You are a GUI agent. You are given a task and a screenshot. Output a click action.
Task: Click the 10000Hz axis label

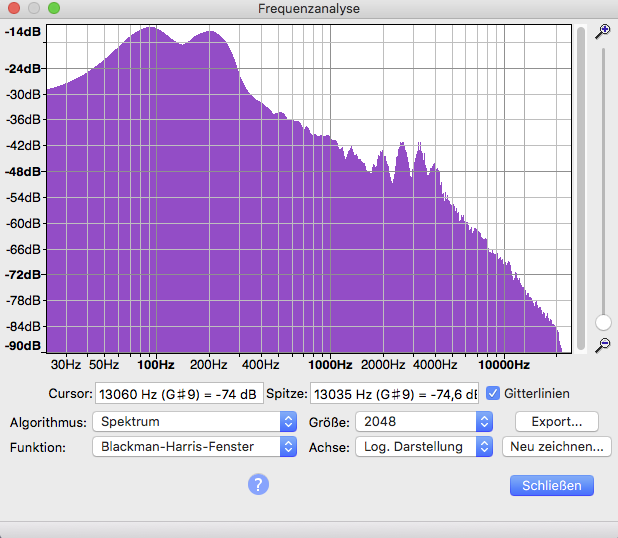pyautogui.click(x=504, y=365)
